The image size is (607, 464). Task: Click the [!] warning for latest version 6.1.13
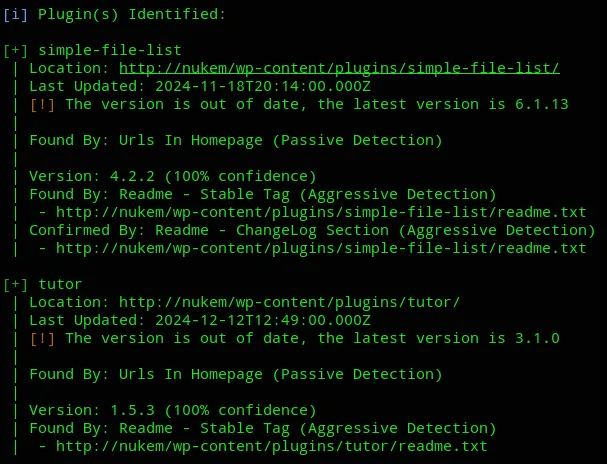[42, 104]
